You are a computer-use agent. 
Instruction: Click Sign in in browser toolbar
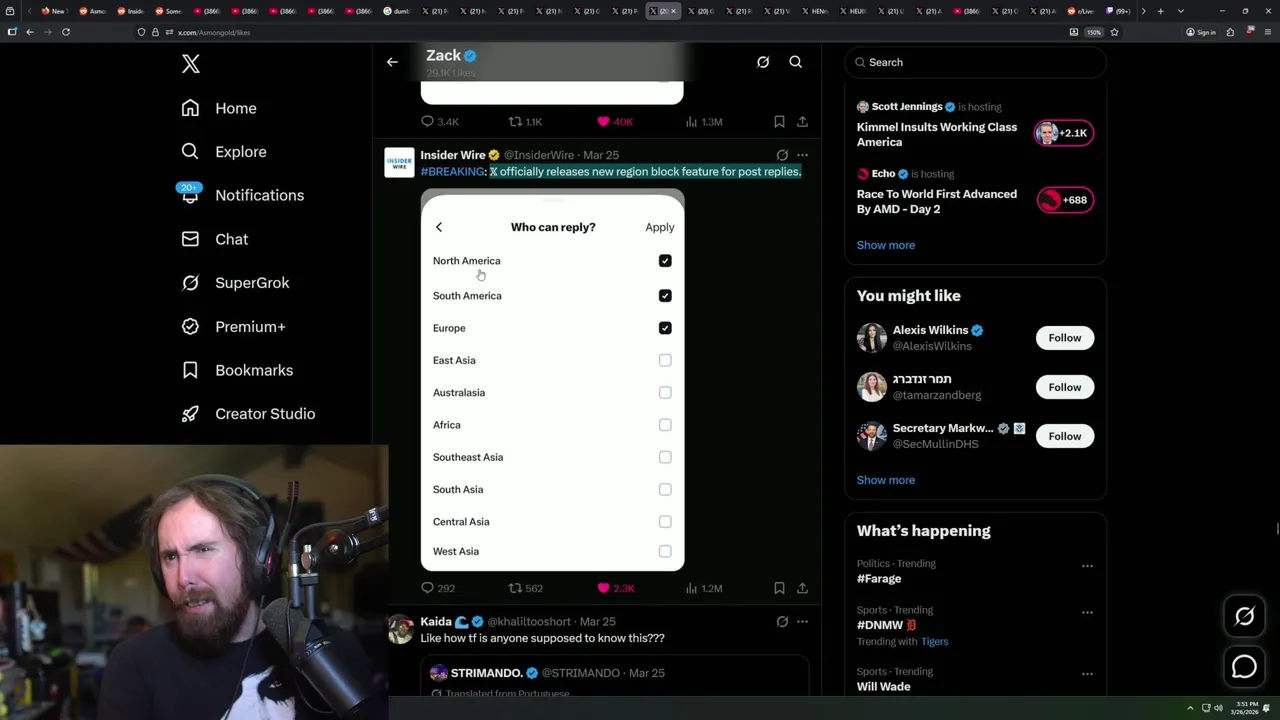[1201, 32]
